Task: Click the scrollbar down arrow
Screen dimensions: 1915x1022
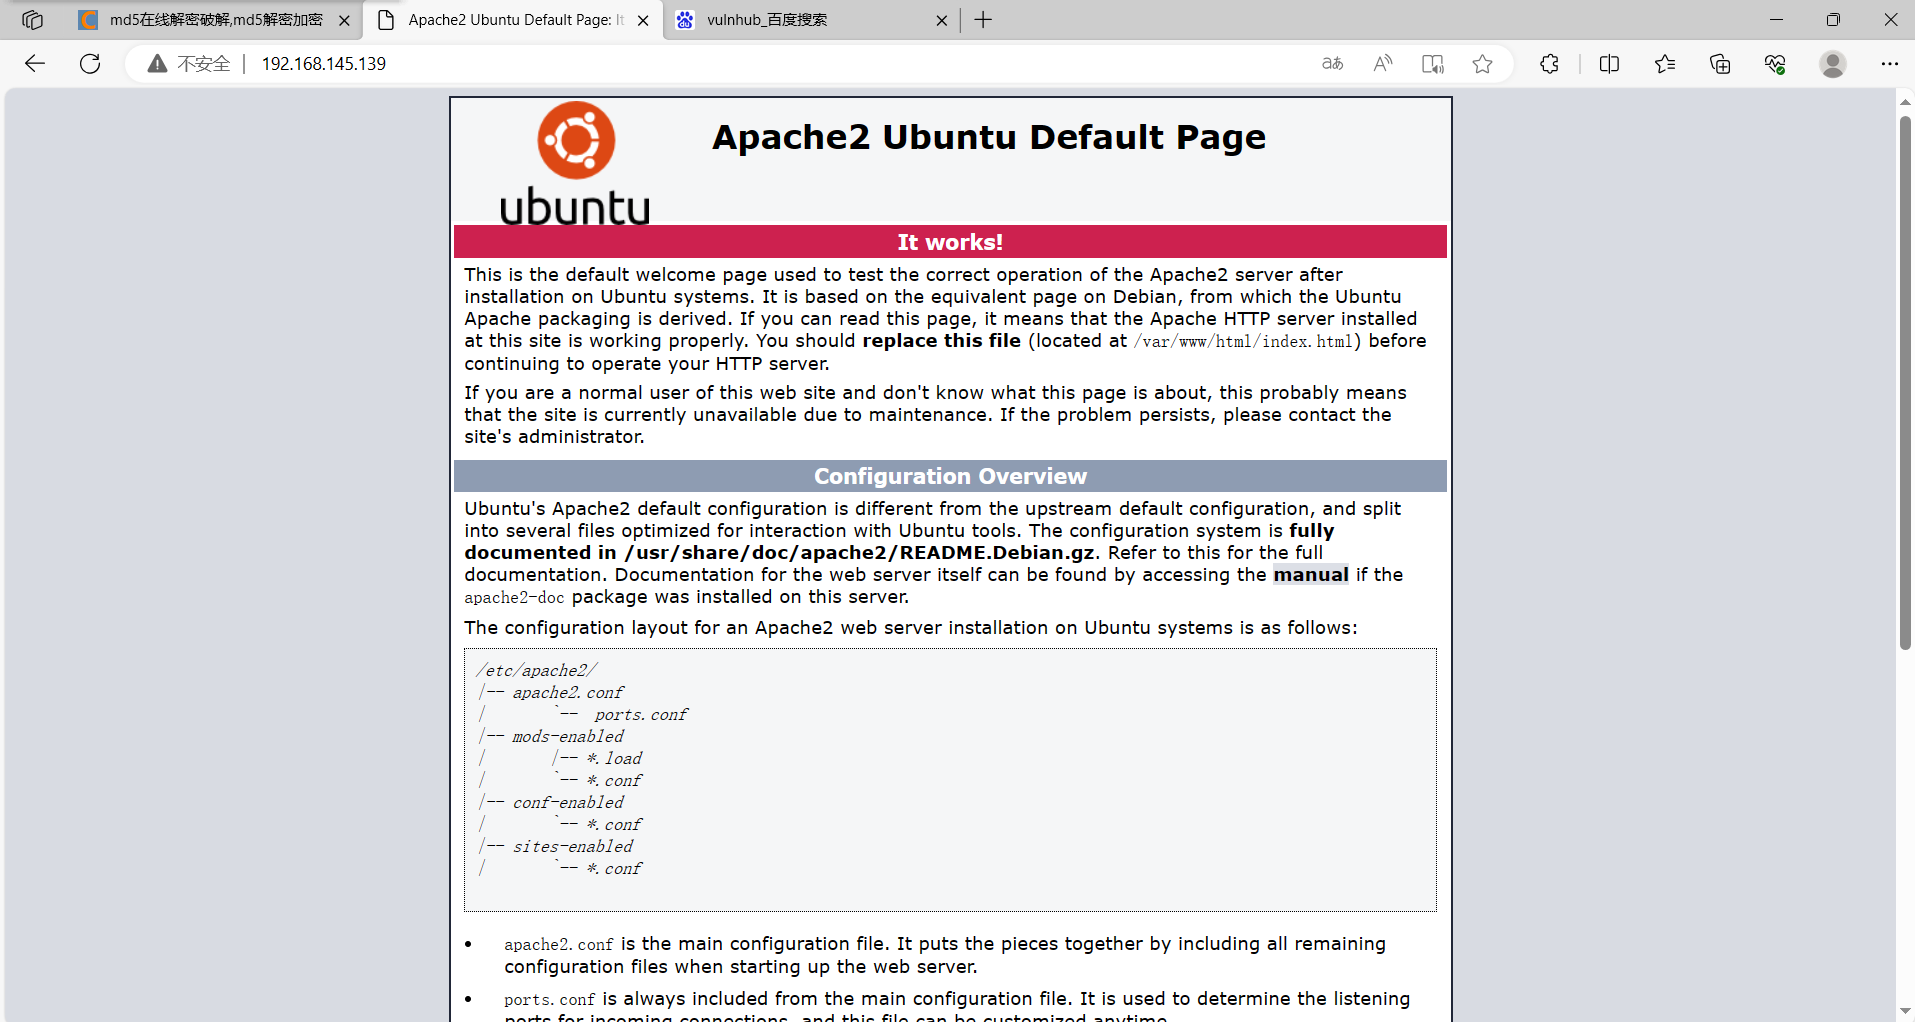Action: (1905, 1011)
